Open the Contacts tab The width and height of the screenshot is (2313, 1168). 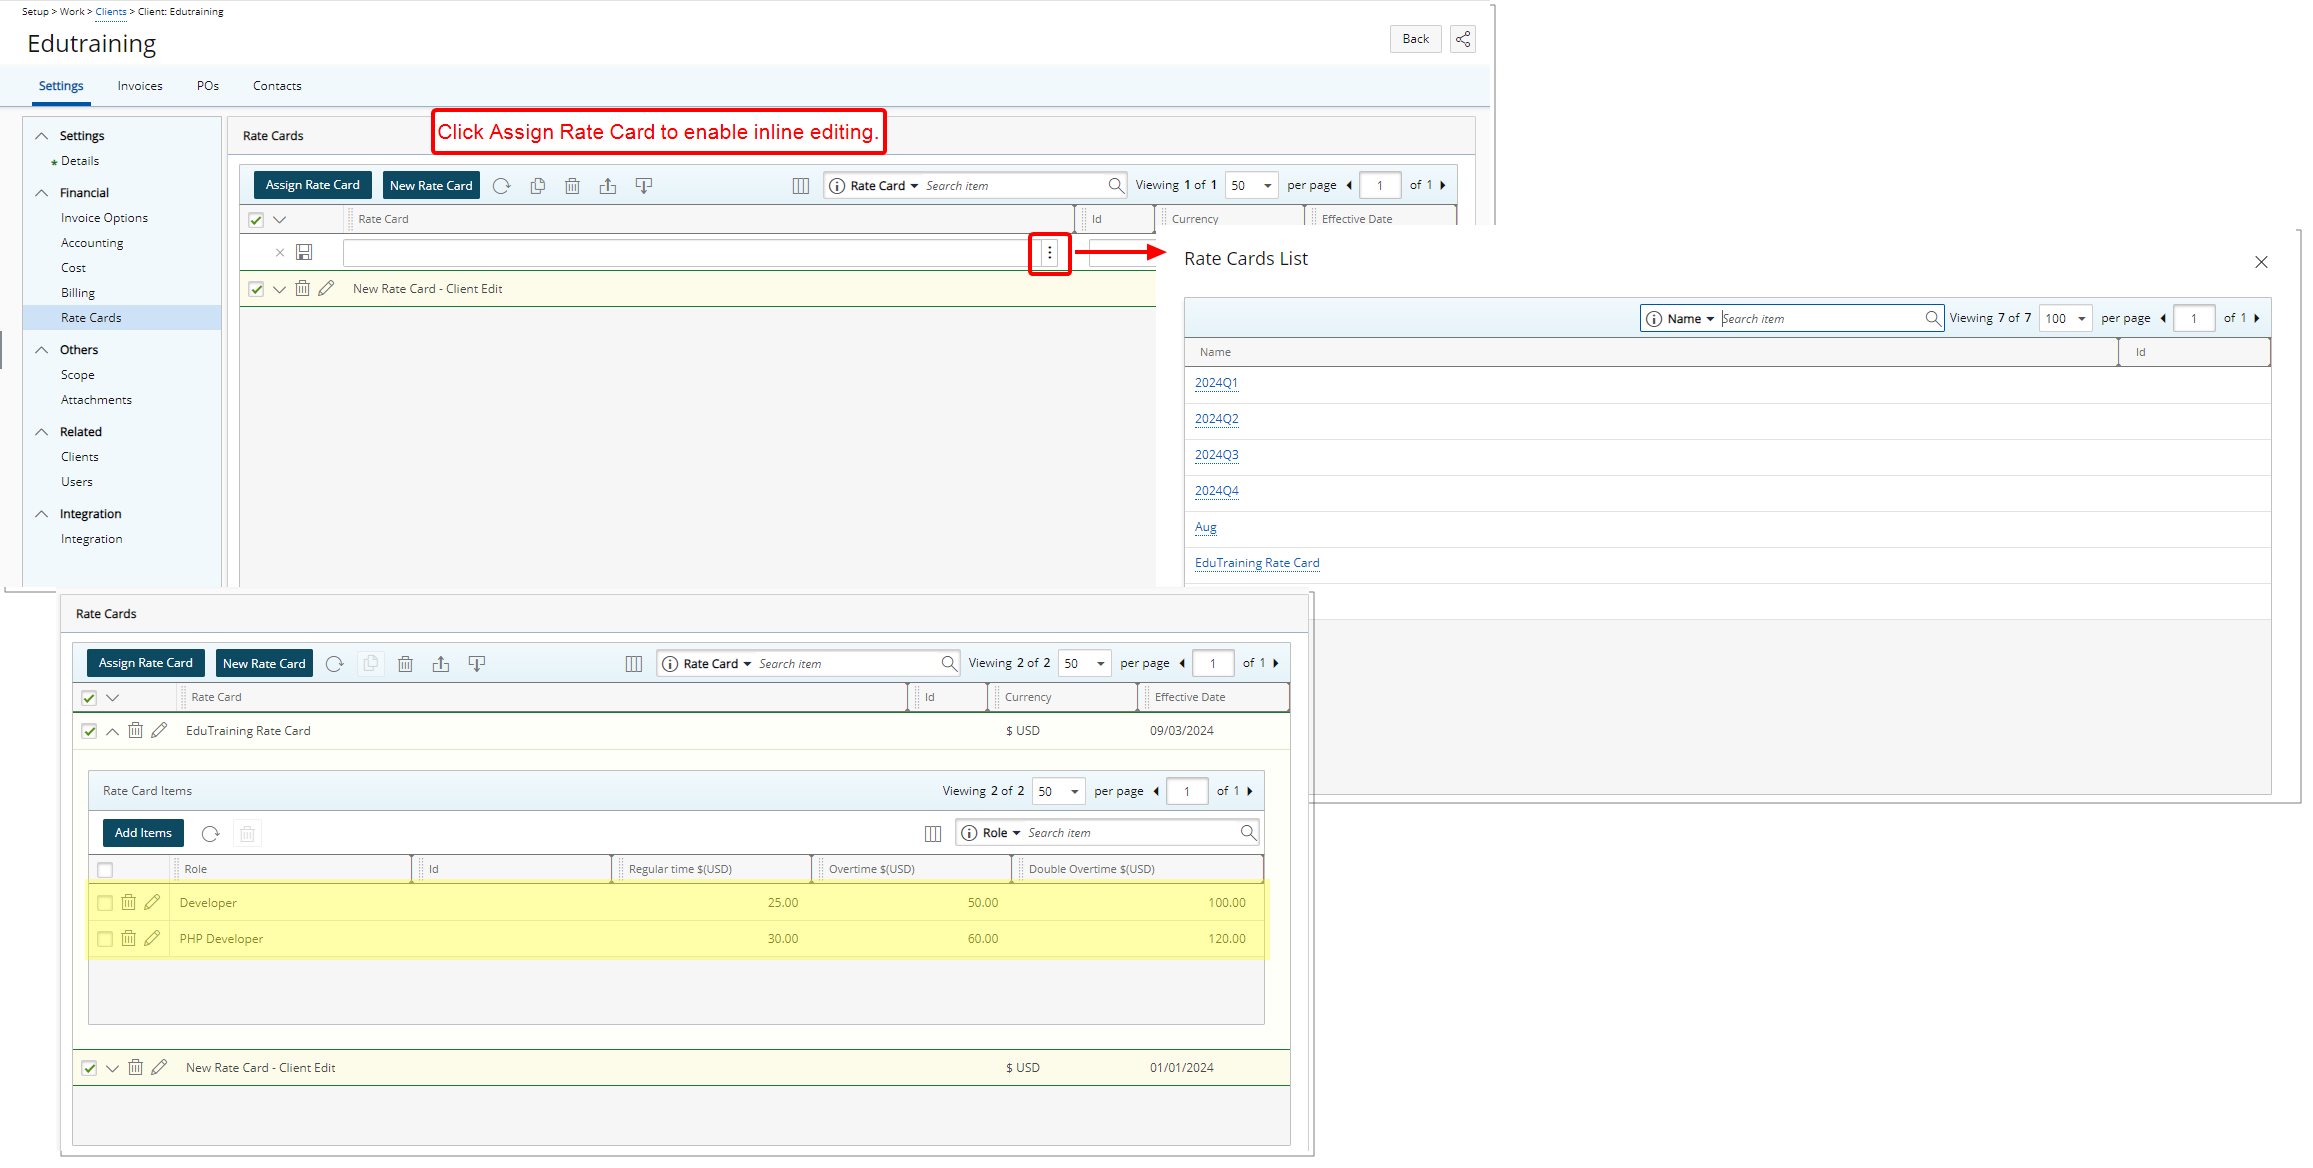pyautogui.click(x=277, y=86)
